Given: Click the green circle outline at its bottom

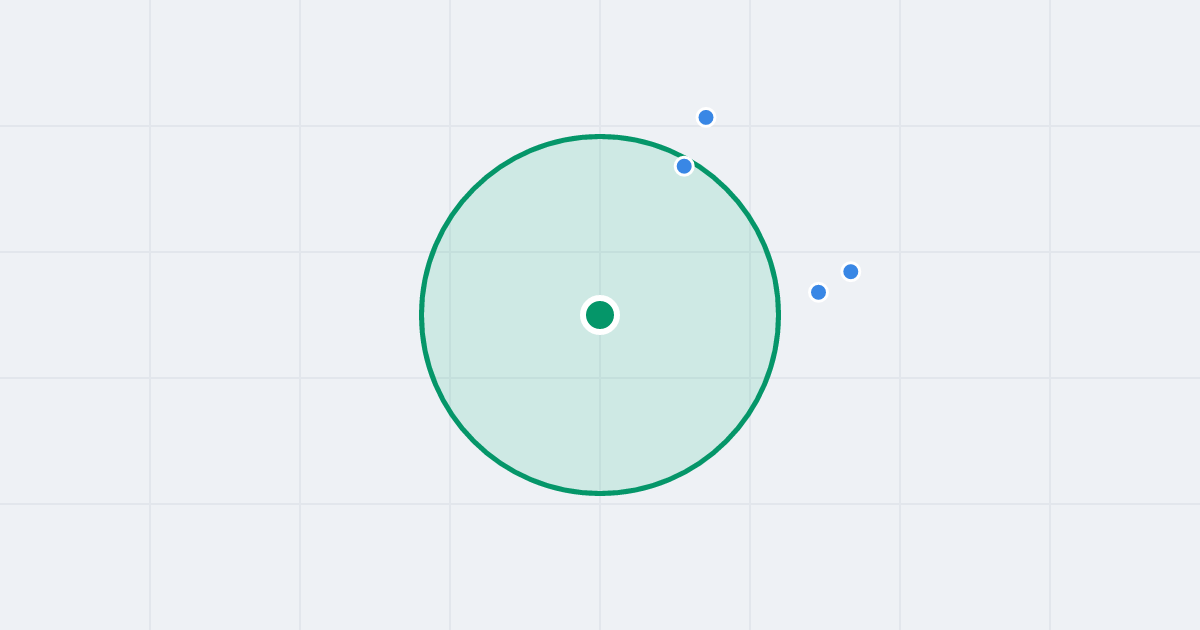Looking at the screenshot, I should [x=600, y=493].
